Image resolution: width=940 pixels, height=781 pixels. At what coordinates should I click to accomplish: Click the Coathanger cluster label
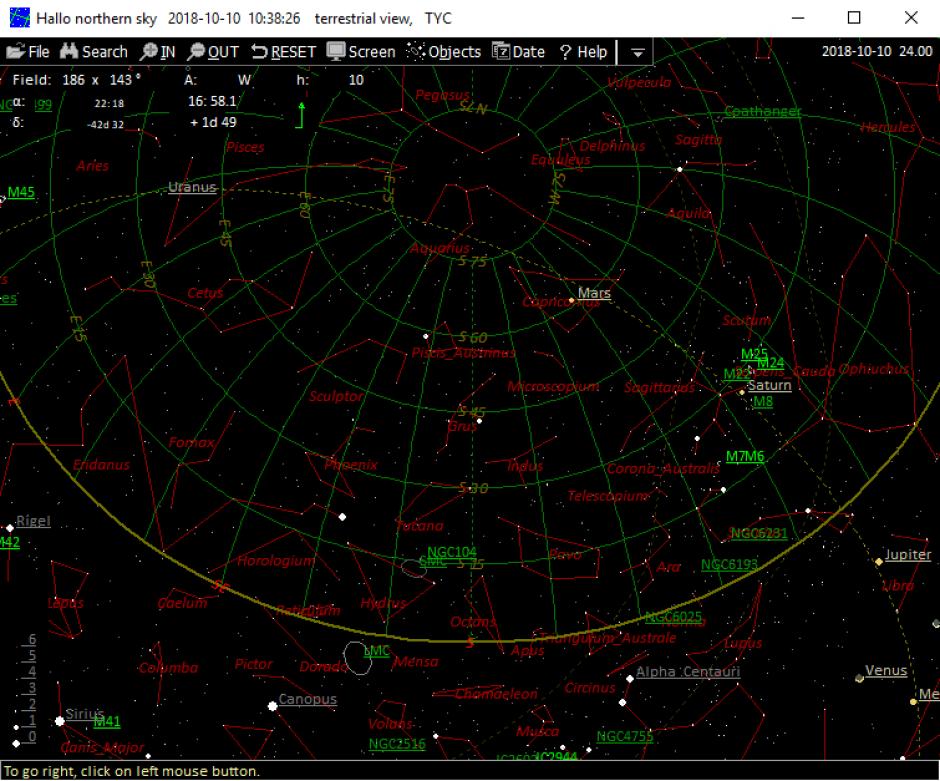coord(763,111)
